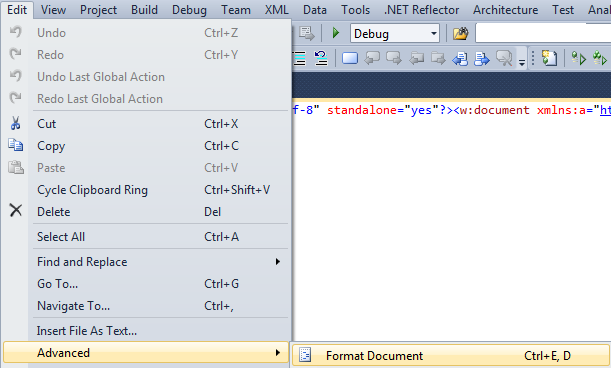Image resolution: width=611 pixels, height=368 pixels.
Task: Click the uncomment selected lines icon
Action: (x=321, y=58)
